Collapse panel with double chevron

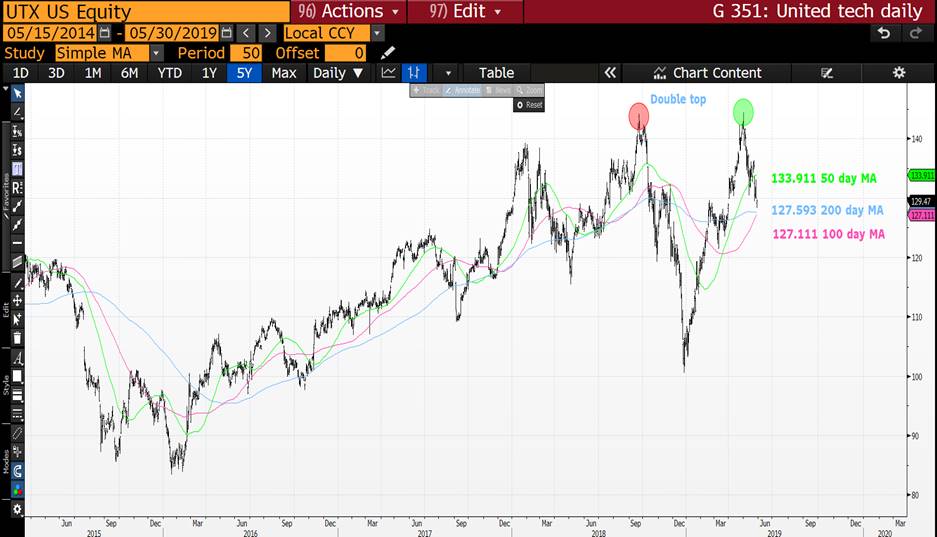pyautogui.click(x=610, y=73)
